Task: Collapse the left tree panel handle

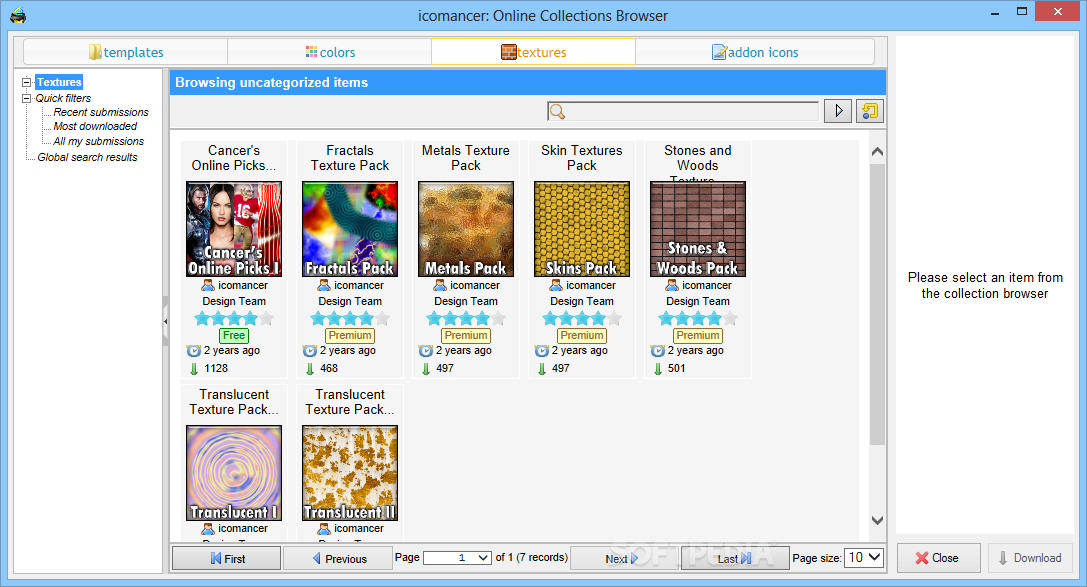Action: tap(165, 321)
